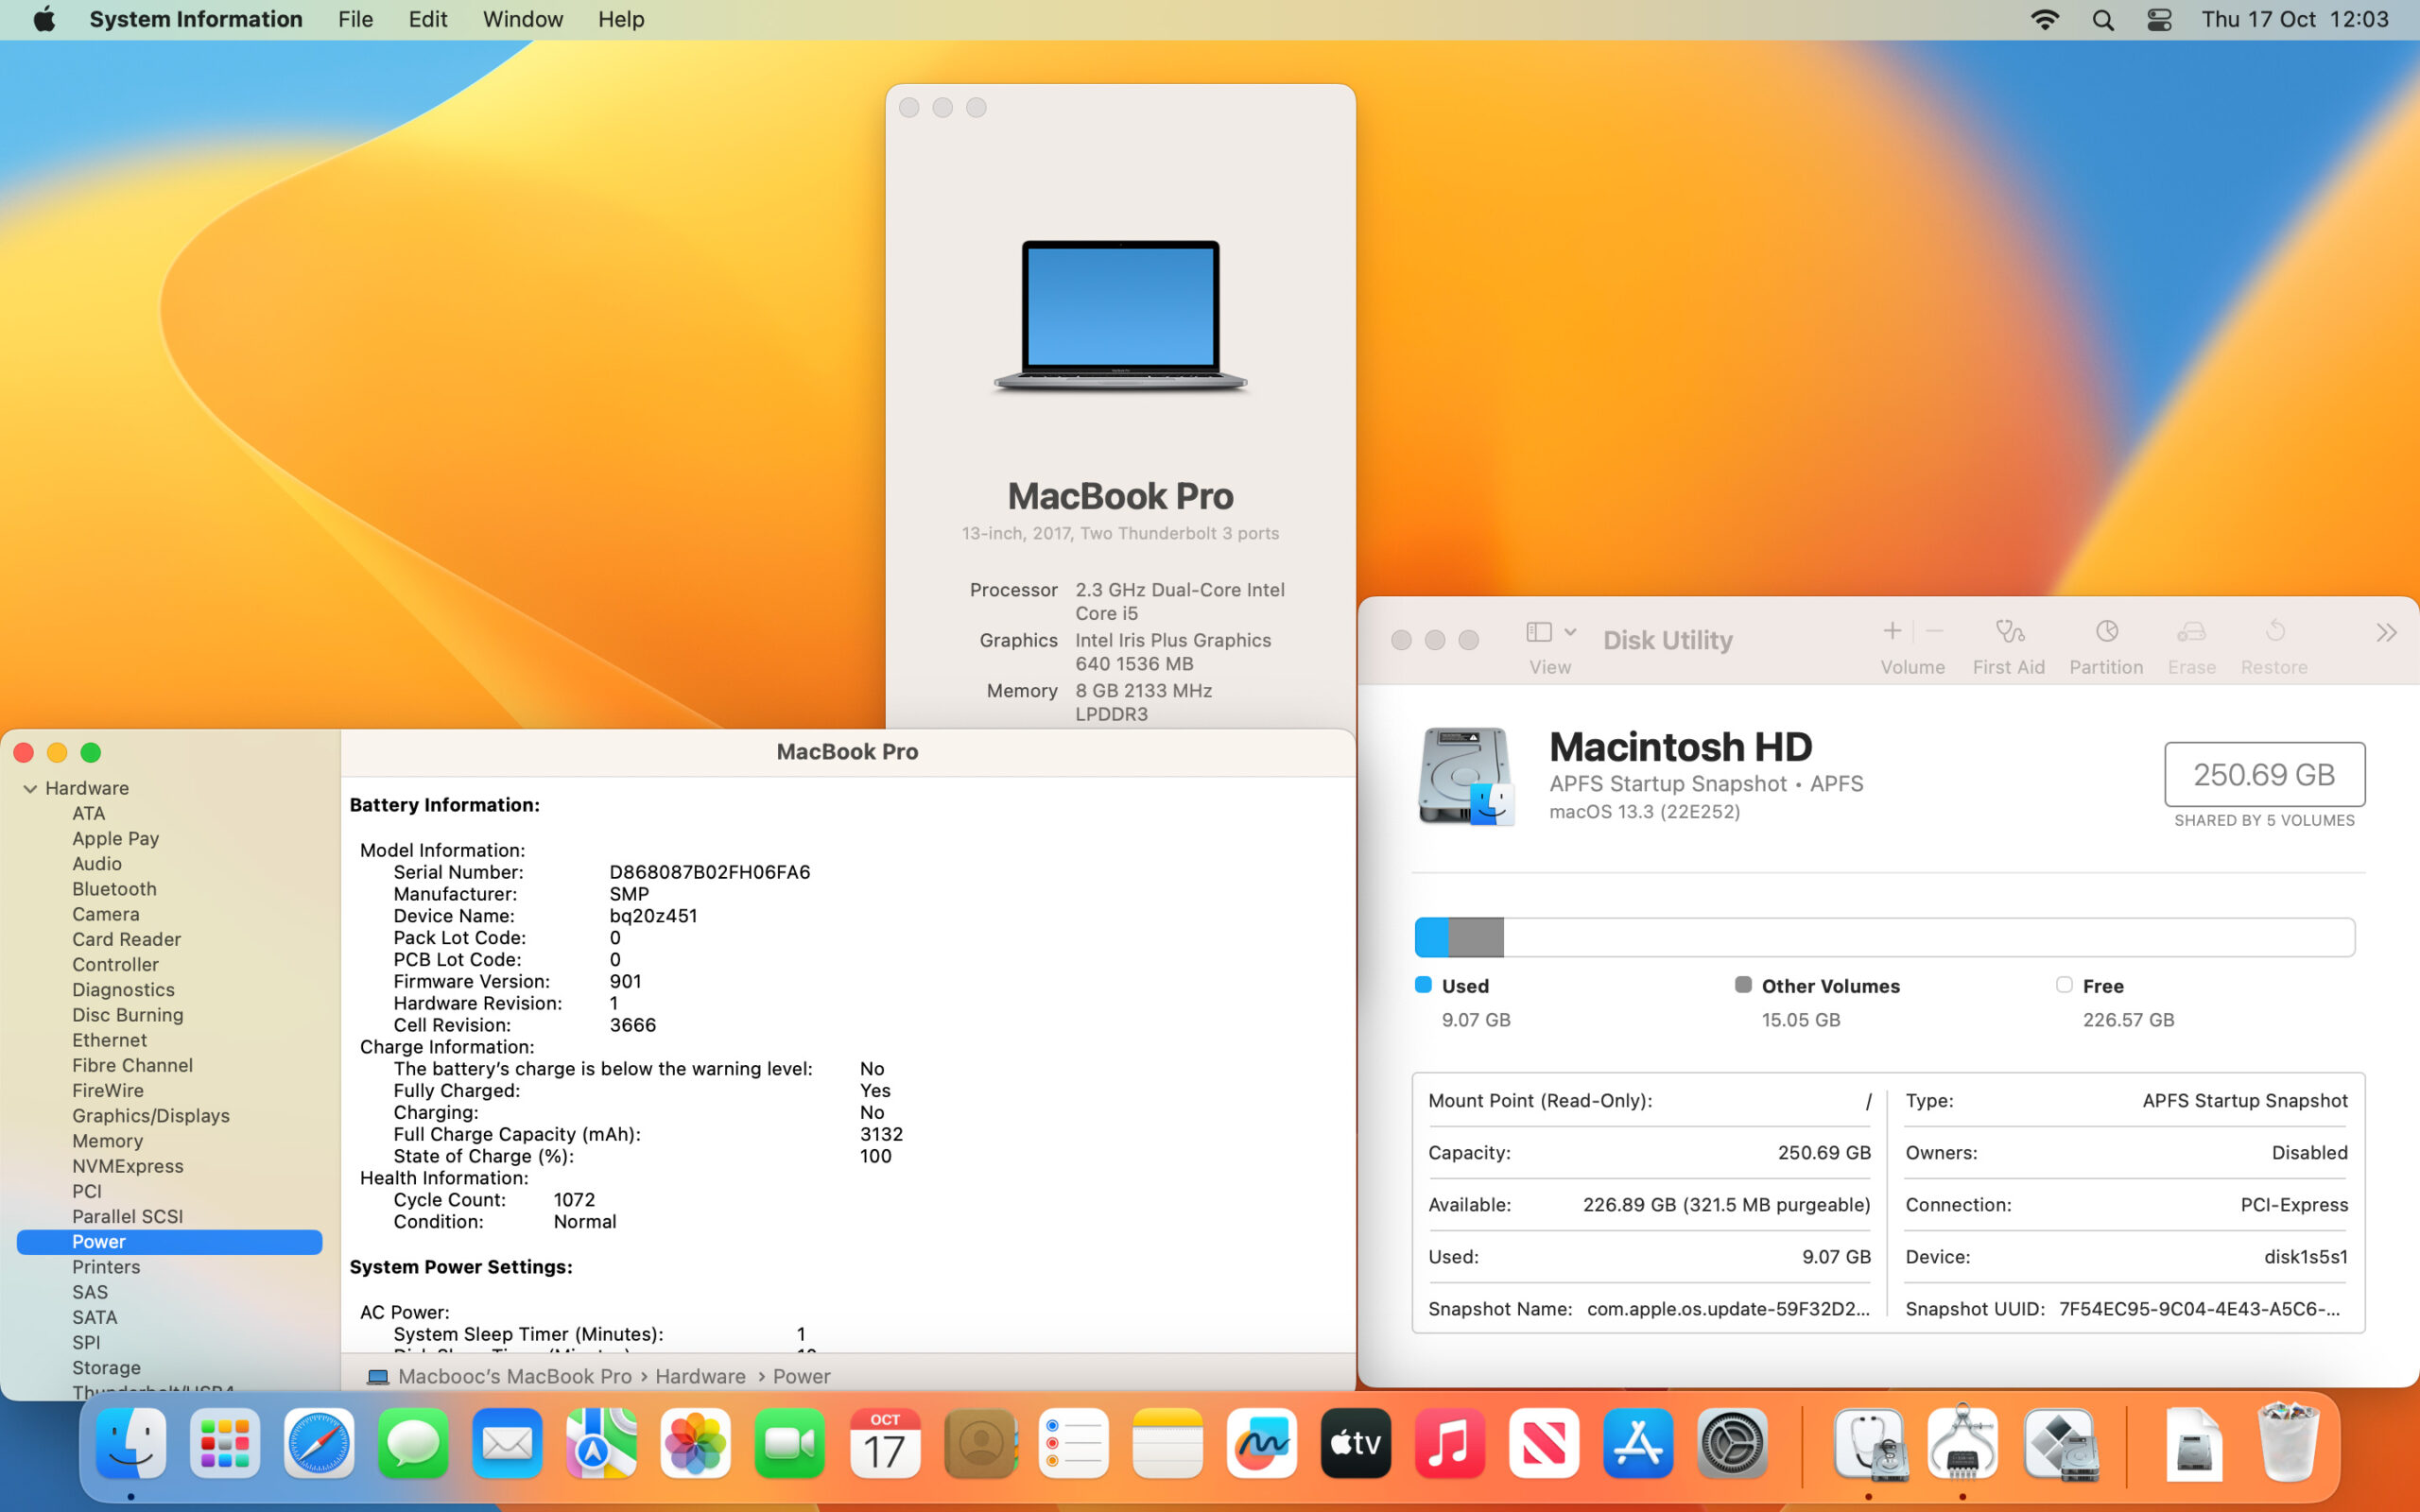Open Reminders from the Dock

click(1073, 1443)
